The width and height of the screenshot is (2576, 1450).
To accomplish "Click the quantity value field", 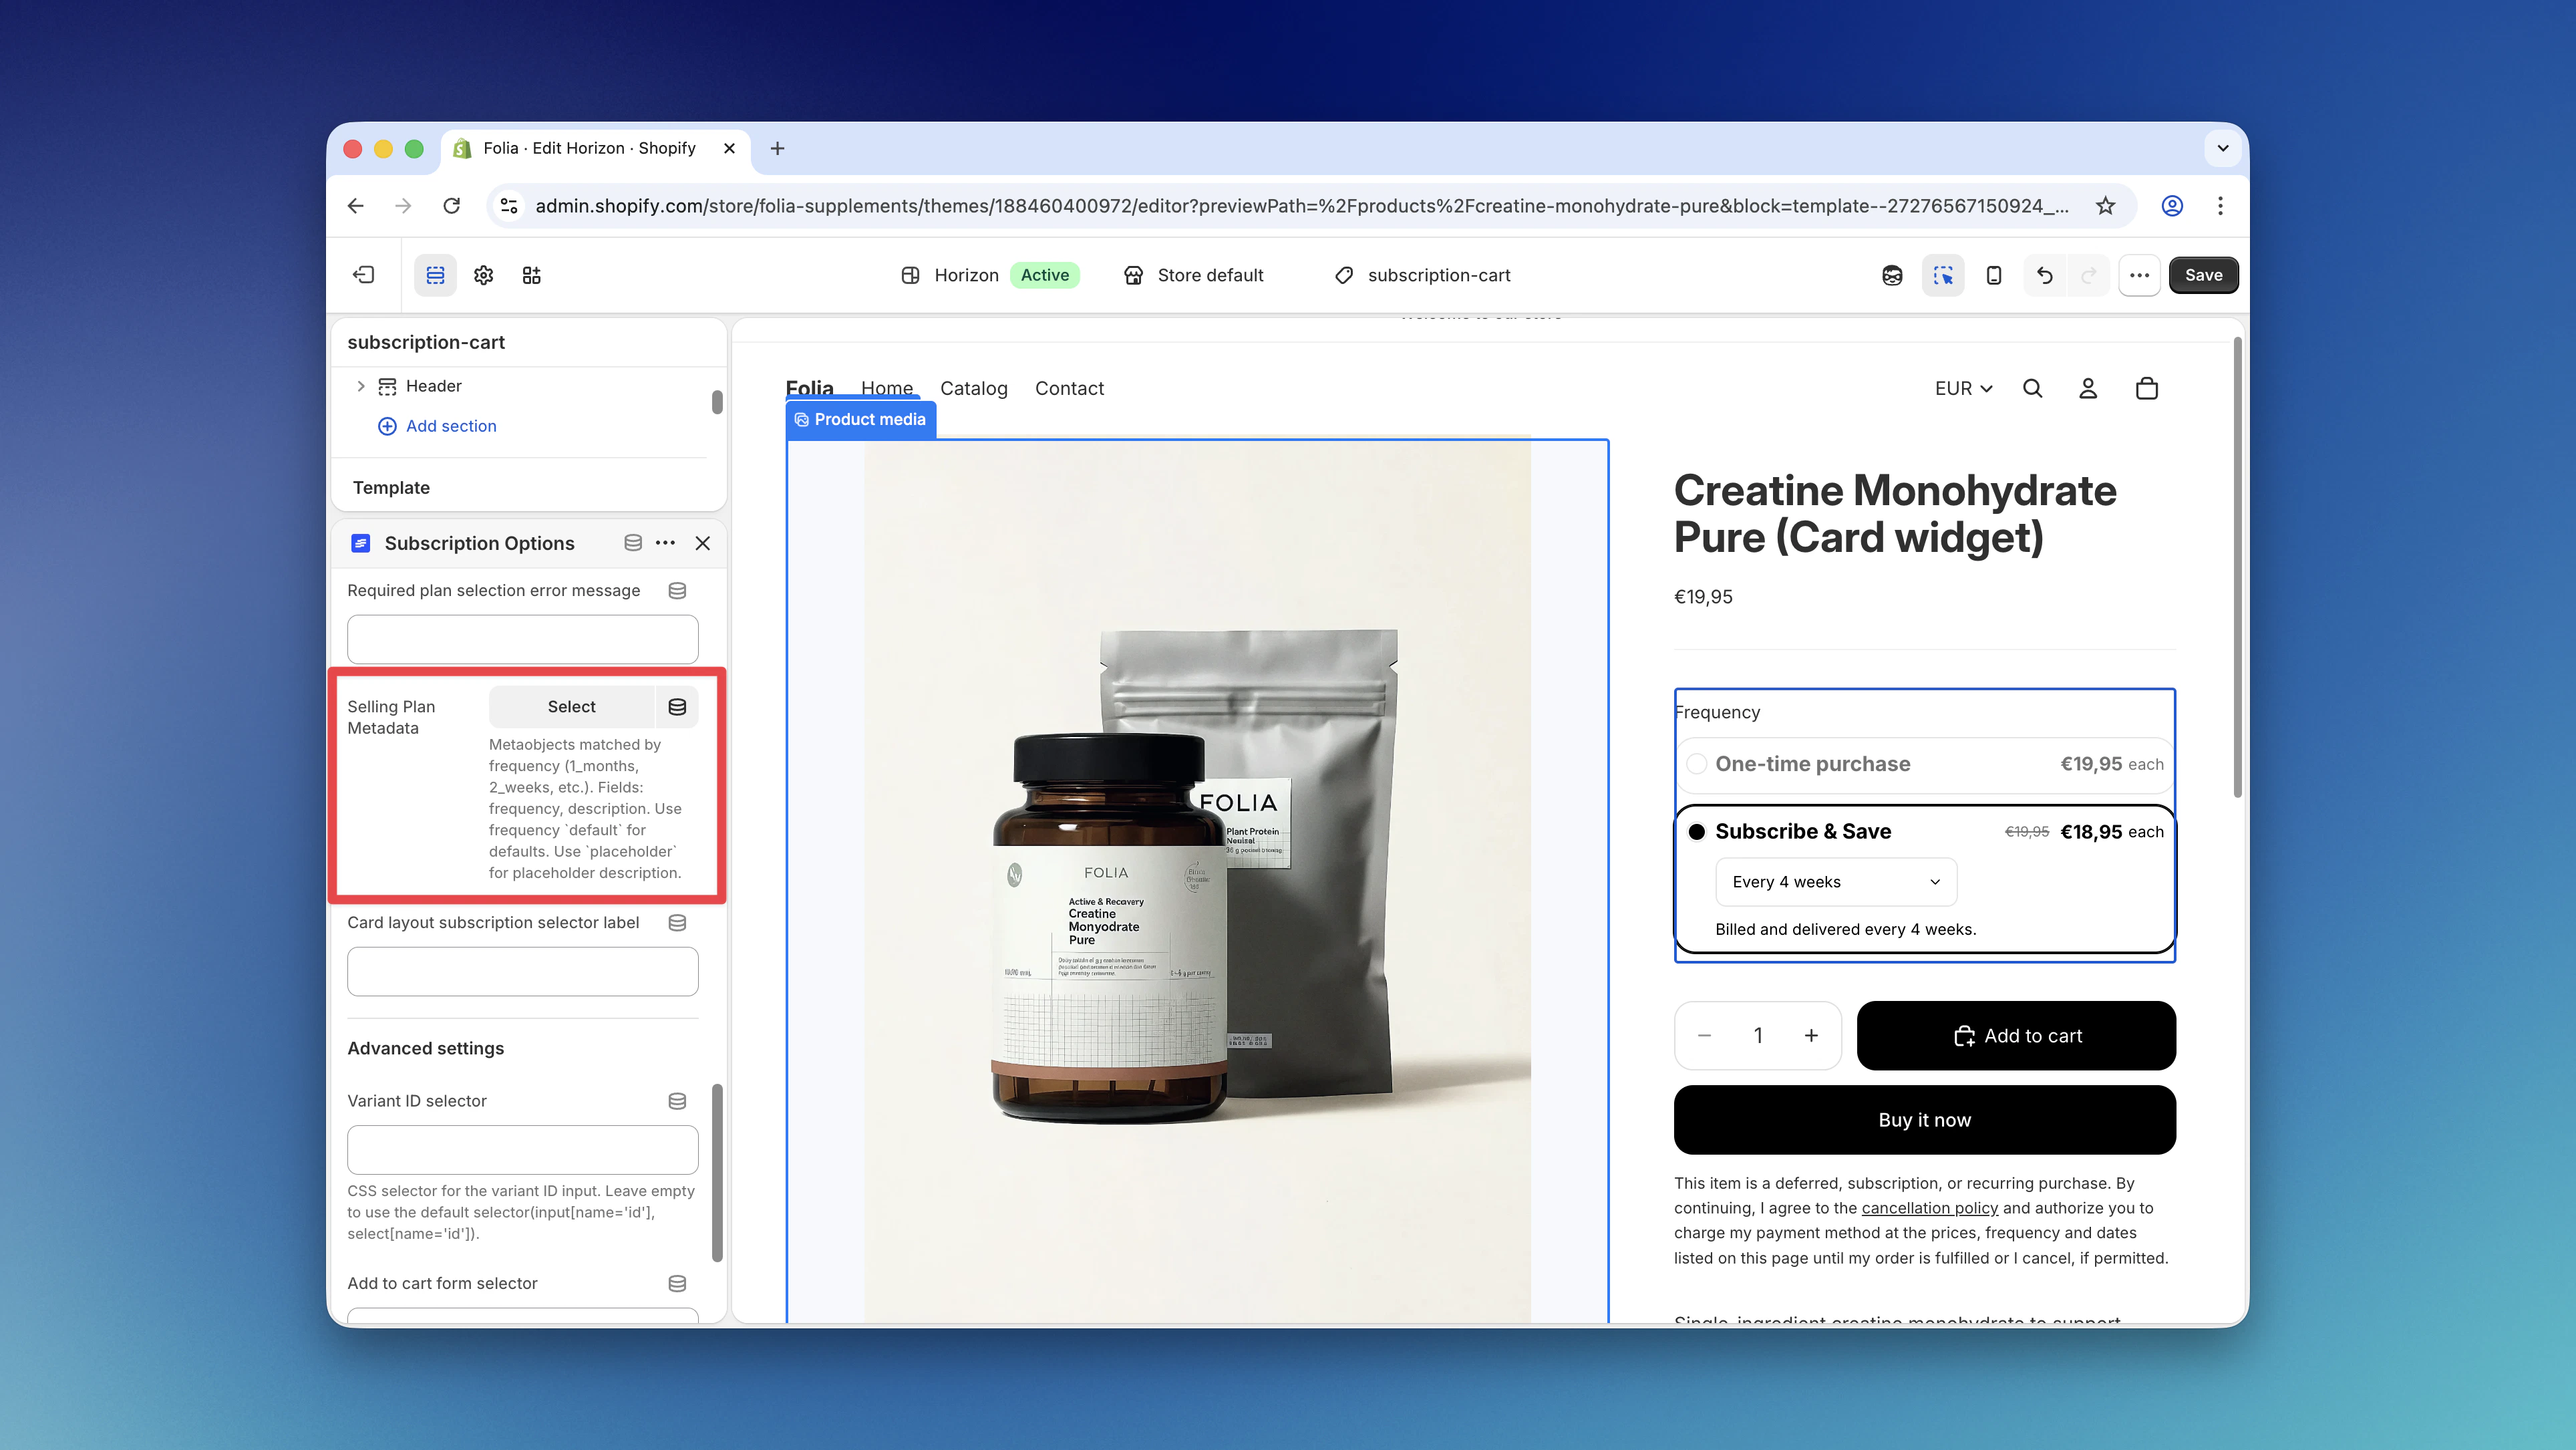I will (1758, 1036).
